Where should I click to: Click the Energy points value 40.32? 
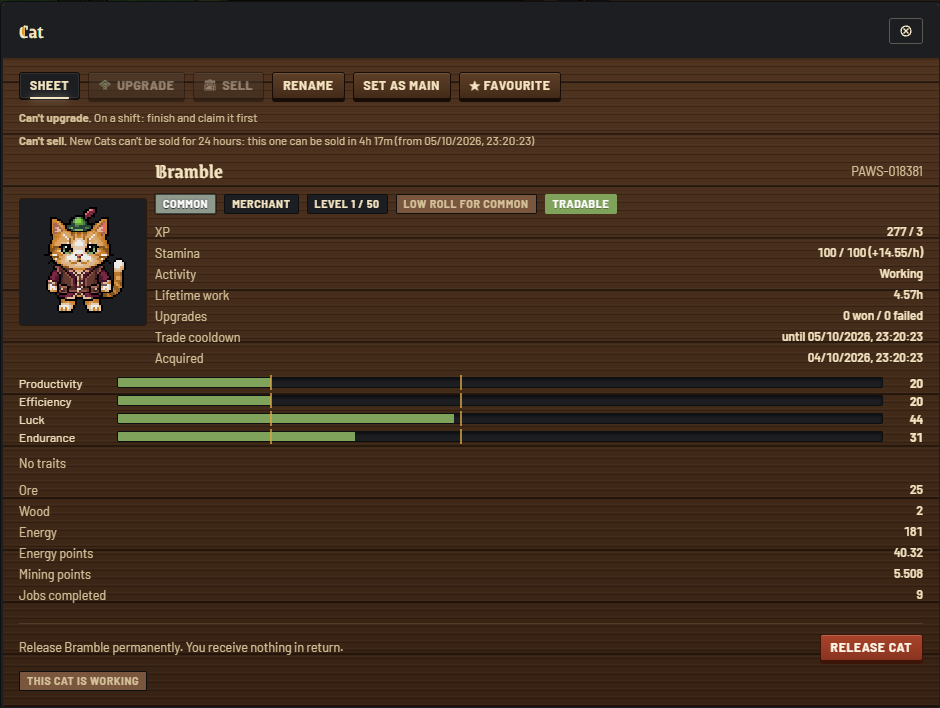[908, 553]
